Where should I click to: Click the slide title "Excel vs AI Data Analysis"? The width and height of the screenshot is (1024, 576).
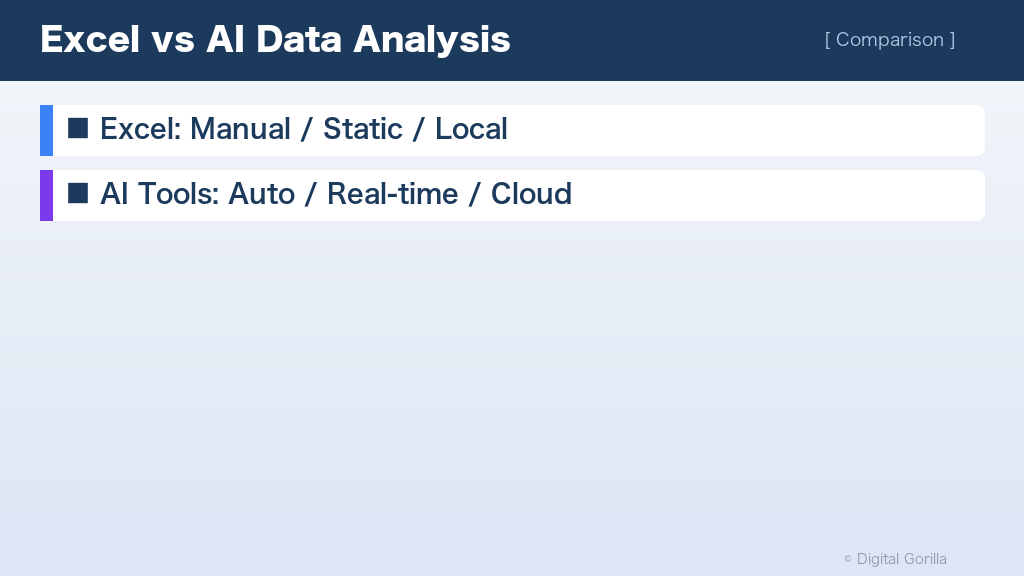click(x=275, y=39)
